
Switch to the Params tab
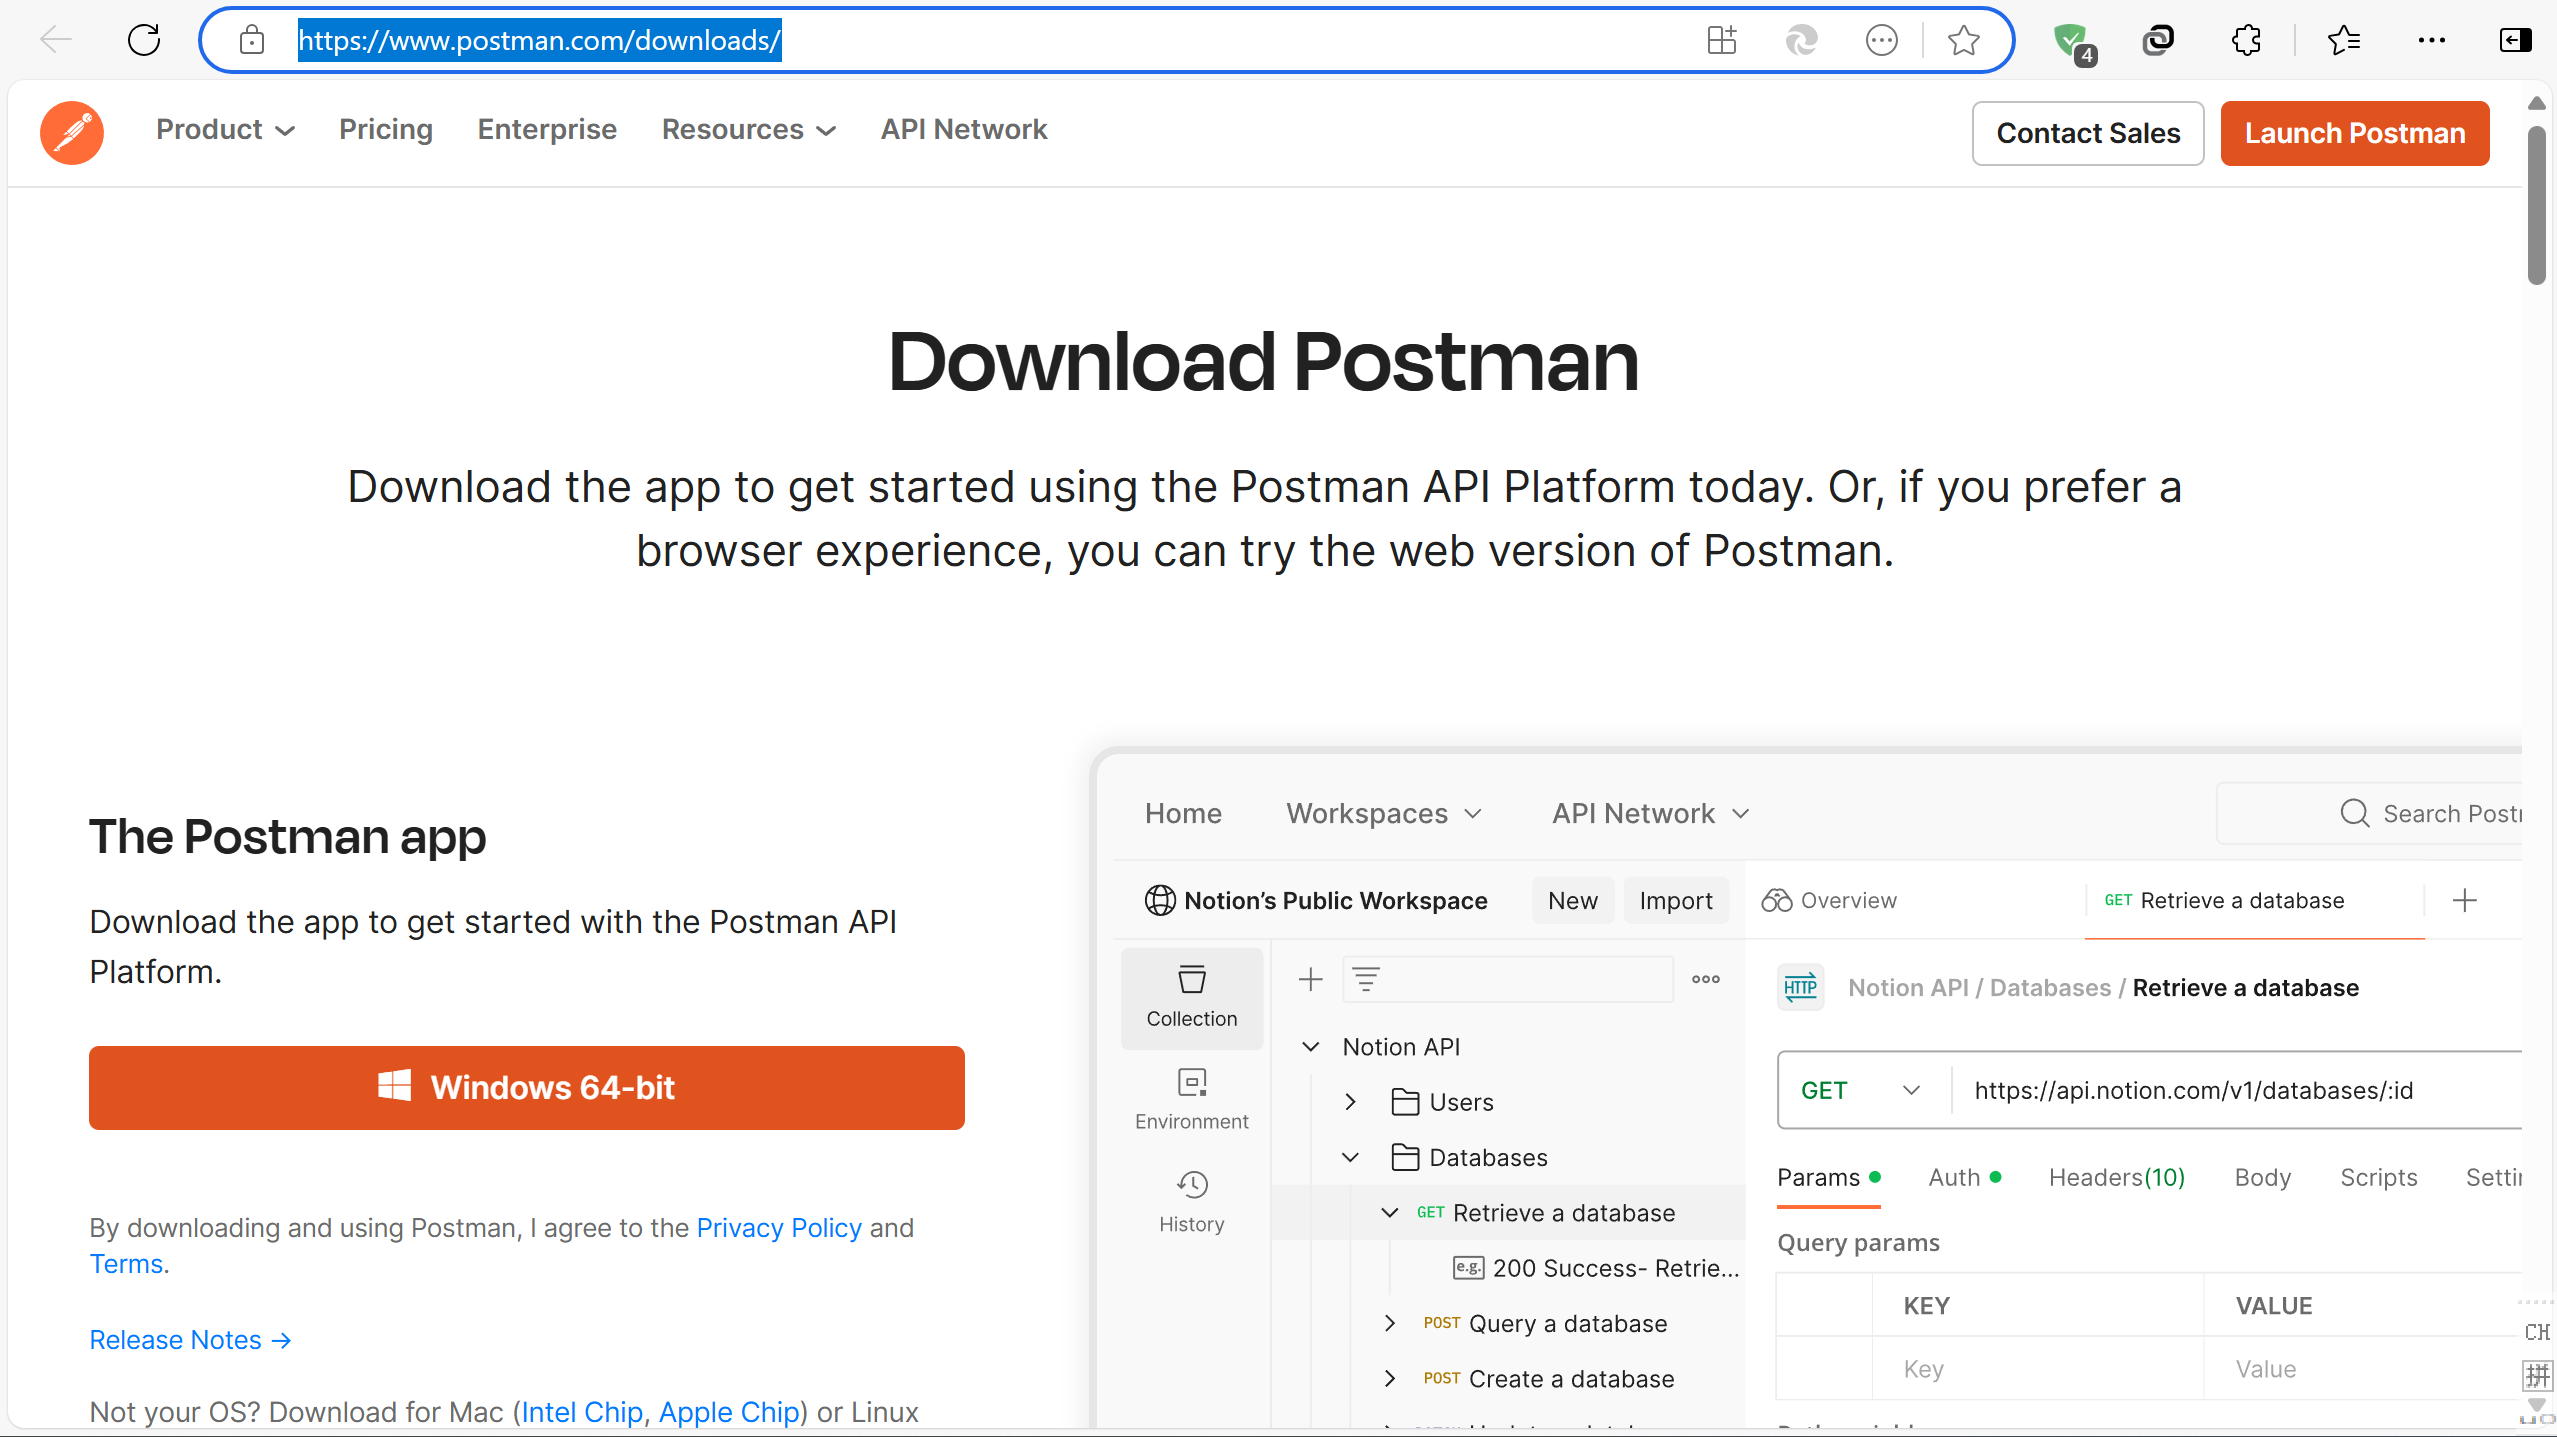tap(1829, 1177)
